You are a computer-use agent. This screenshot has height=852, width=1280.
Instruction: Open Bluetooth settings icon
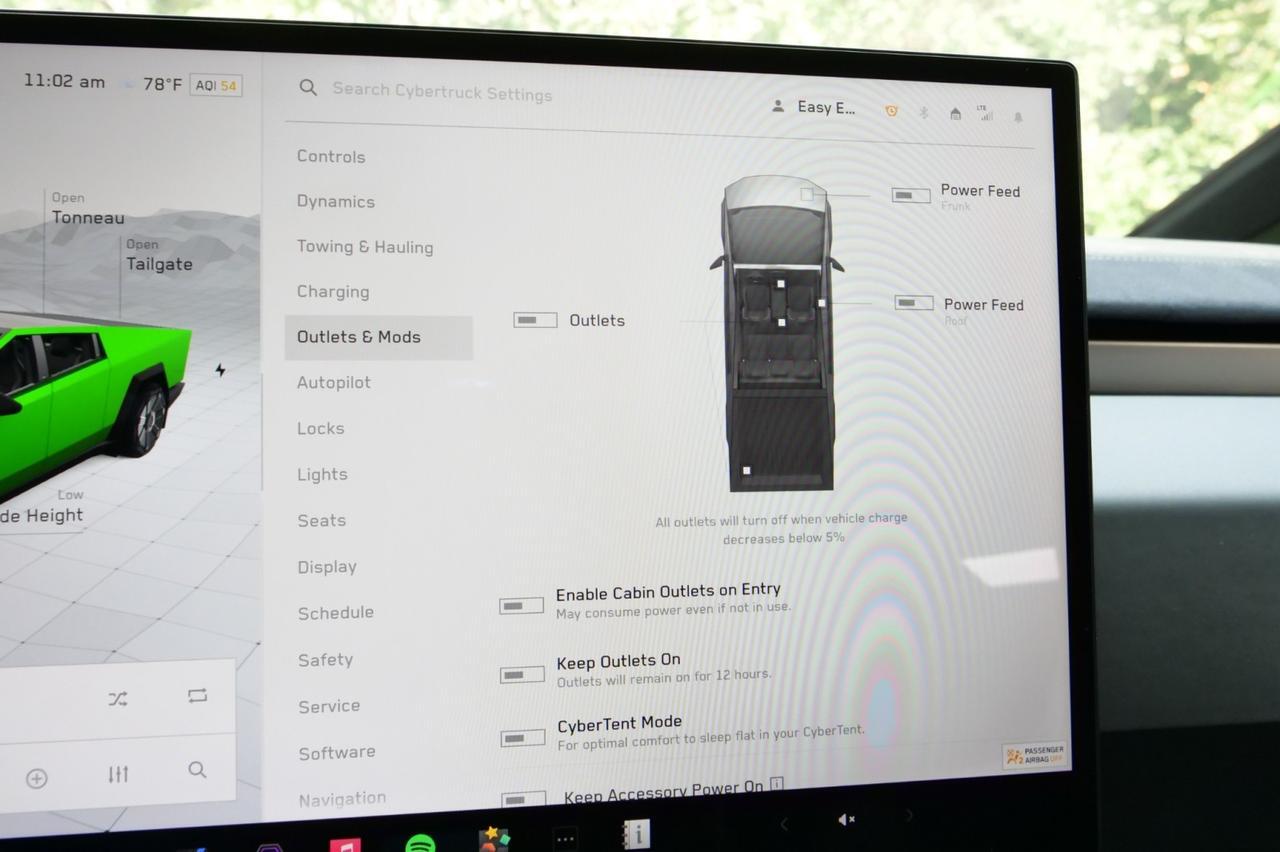(924, 113)
